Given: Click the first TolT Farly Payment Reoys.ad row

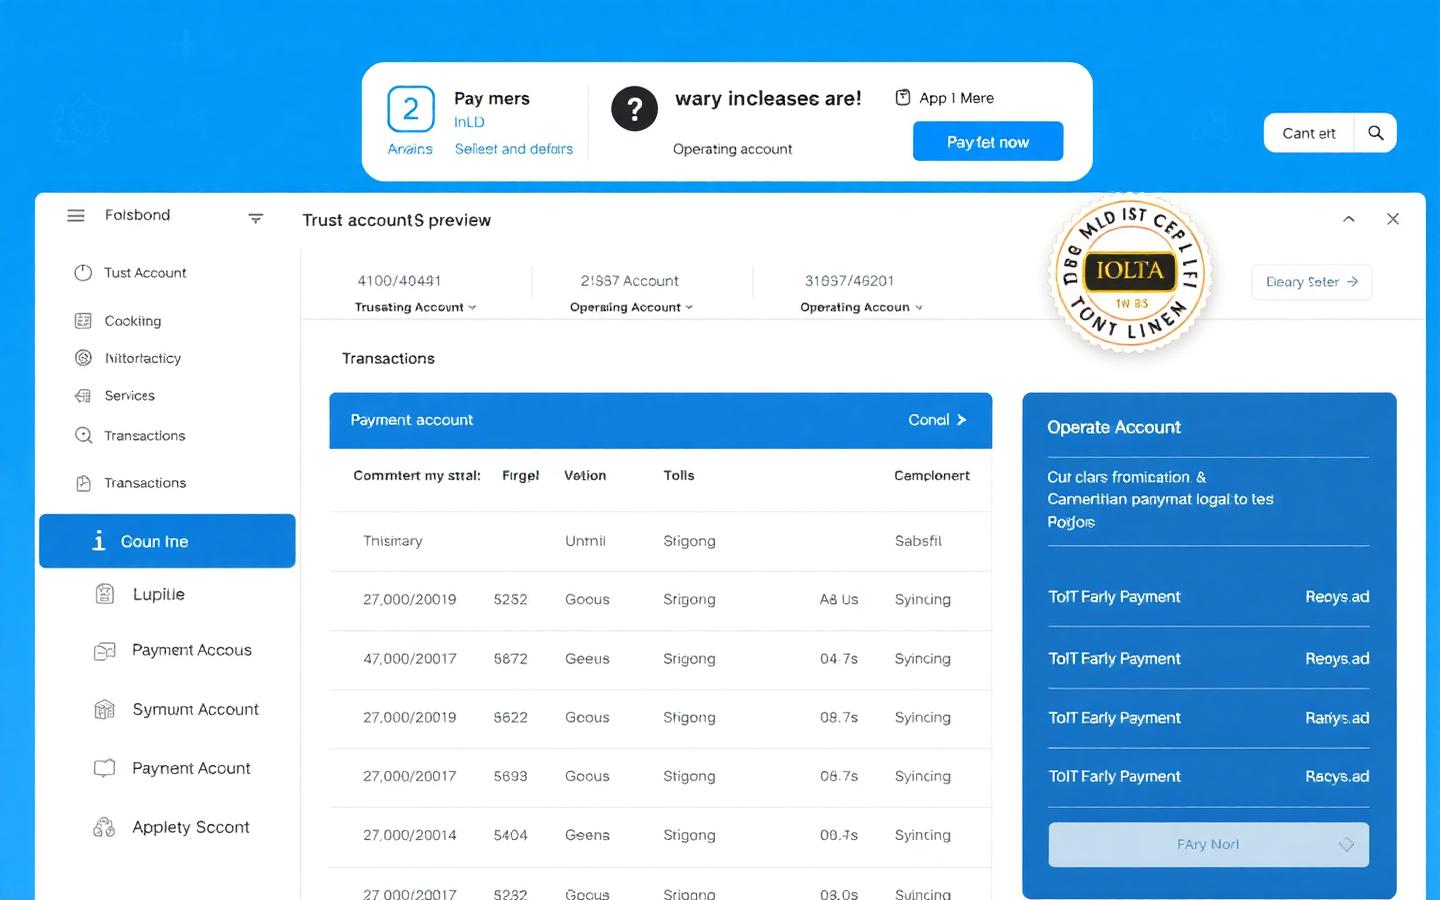Looking at the screenshot, I should coord(1208,597).
